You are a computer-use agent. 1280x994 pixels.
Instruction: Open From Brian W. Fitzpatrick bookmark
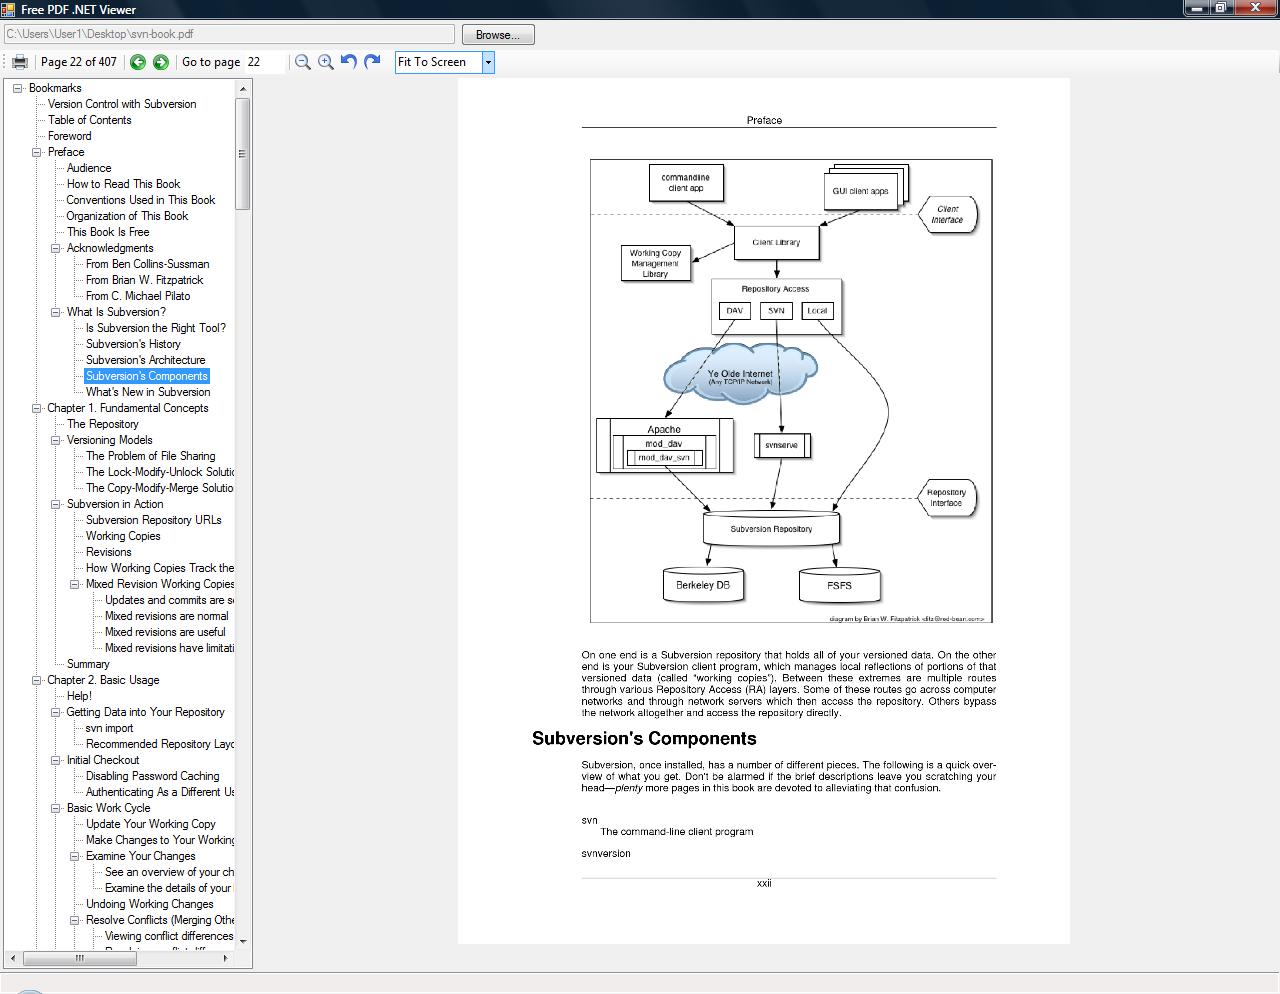pyautogui.click(x=144, y=280)
